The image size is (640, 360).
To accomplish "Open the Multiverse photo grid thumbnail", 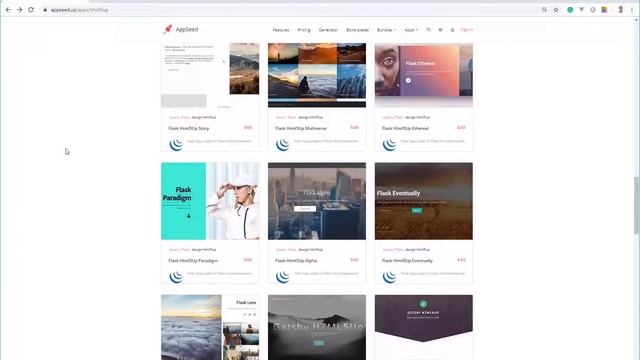I will [x=317, y=75].
